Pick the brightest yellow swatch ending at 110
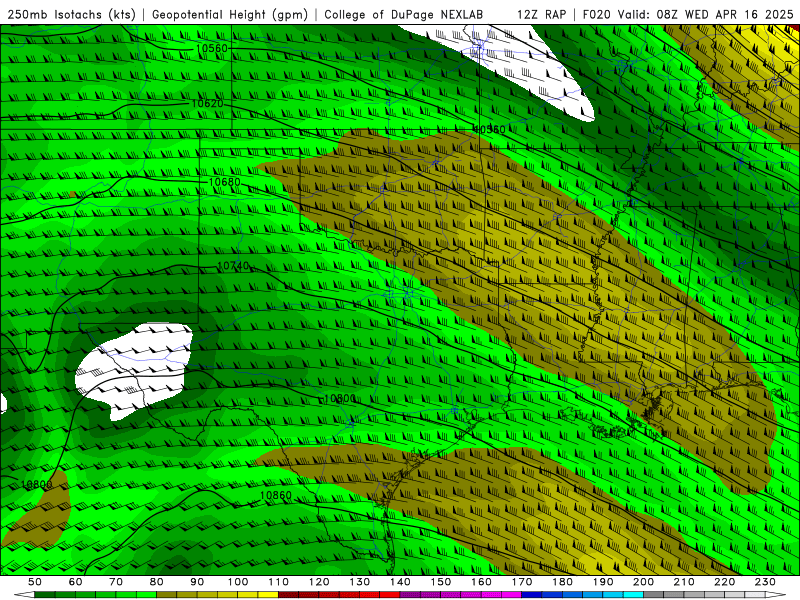Image resolution: width=800 pixels, height=600 pixels. point(268,594)
